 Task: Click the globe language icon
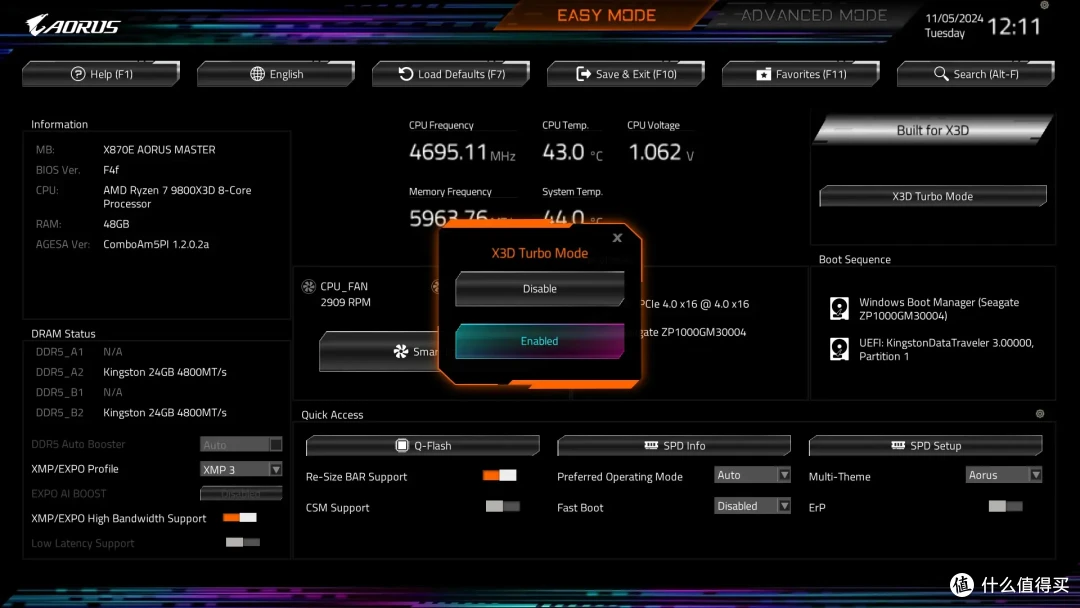pyautogui.click(x=257, y=74)
